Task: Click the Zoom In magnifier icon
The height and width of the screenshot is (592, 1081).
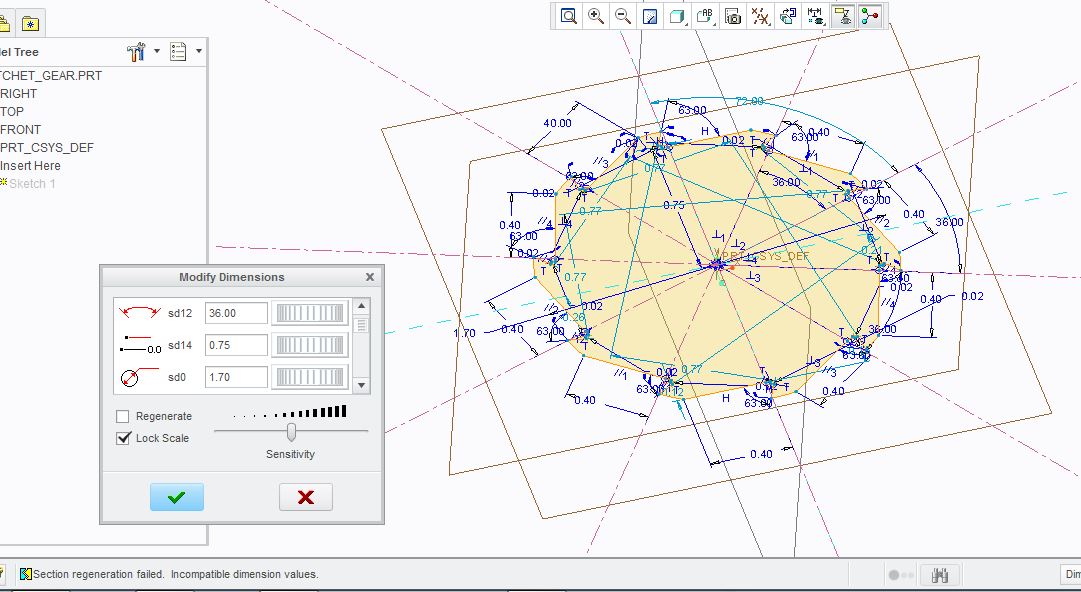Action: click(x=596, y=17)
